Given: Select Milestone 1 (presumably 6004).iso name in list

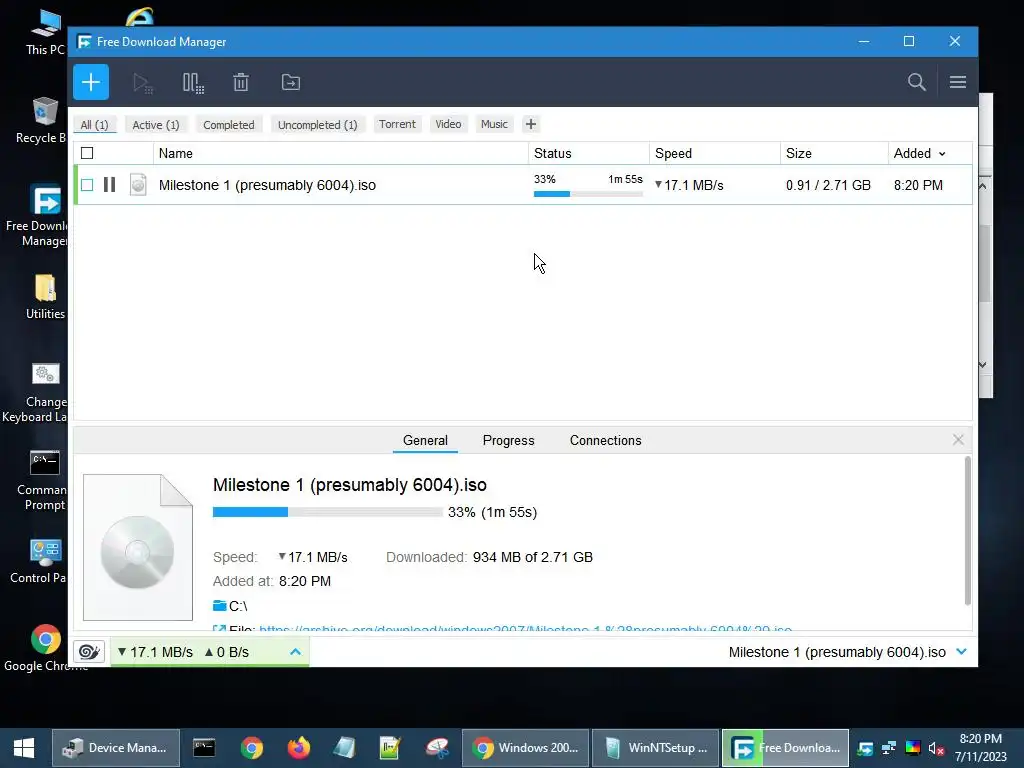Looking at the screenshot, I should coord(267,185).
